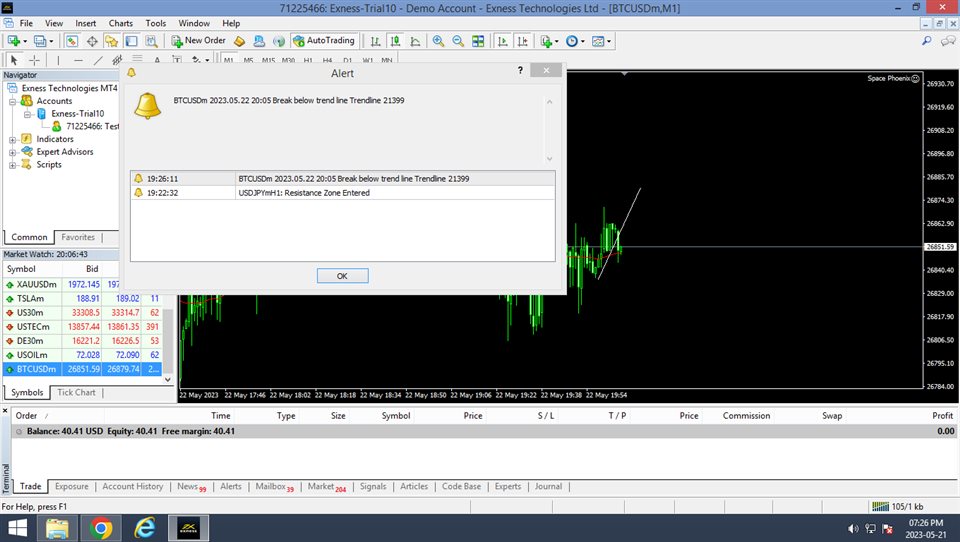Open the Profiles dropdown arrow
The height and width of the screenshot is (542, 960).
(x=51, y=42)
